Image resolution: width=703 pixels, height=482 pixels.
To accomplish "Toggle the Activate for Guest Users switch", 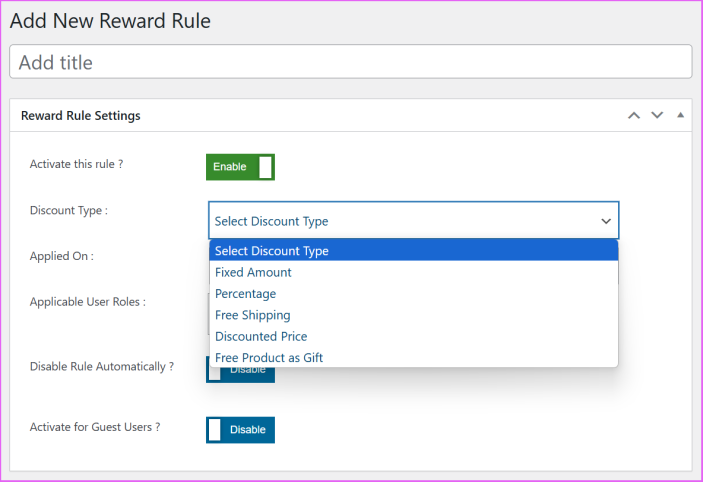I will (240, 429).
